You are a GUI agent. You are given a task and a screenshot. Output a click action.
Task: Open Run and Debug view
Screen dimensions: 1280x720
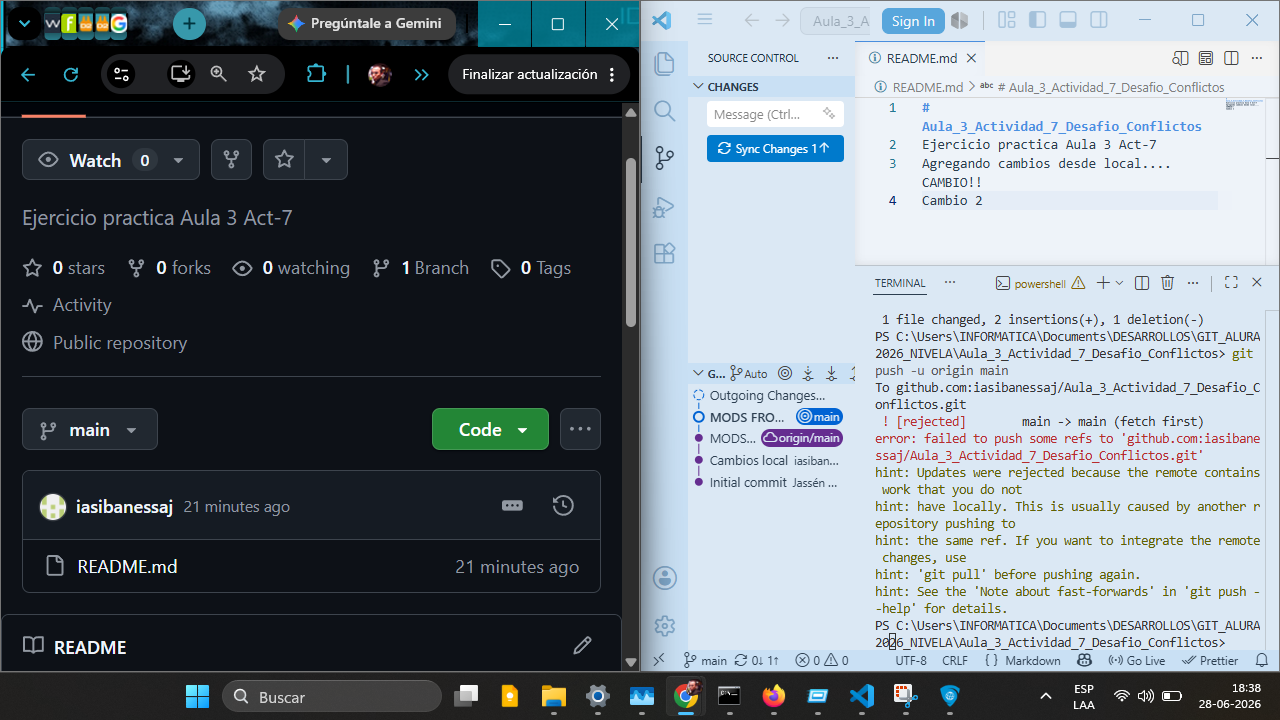664,206
